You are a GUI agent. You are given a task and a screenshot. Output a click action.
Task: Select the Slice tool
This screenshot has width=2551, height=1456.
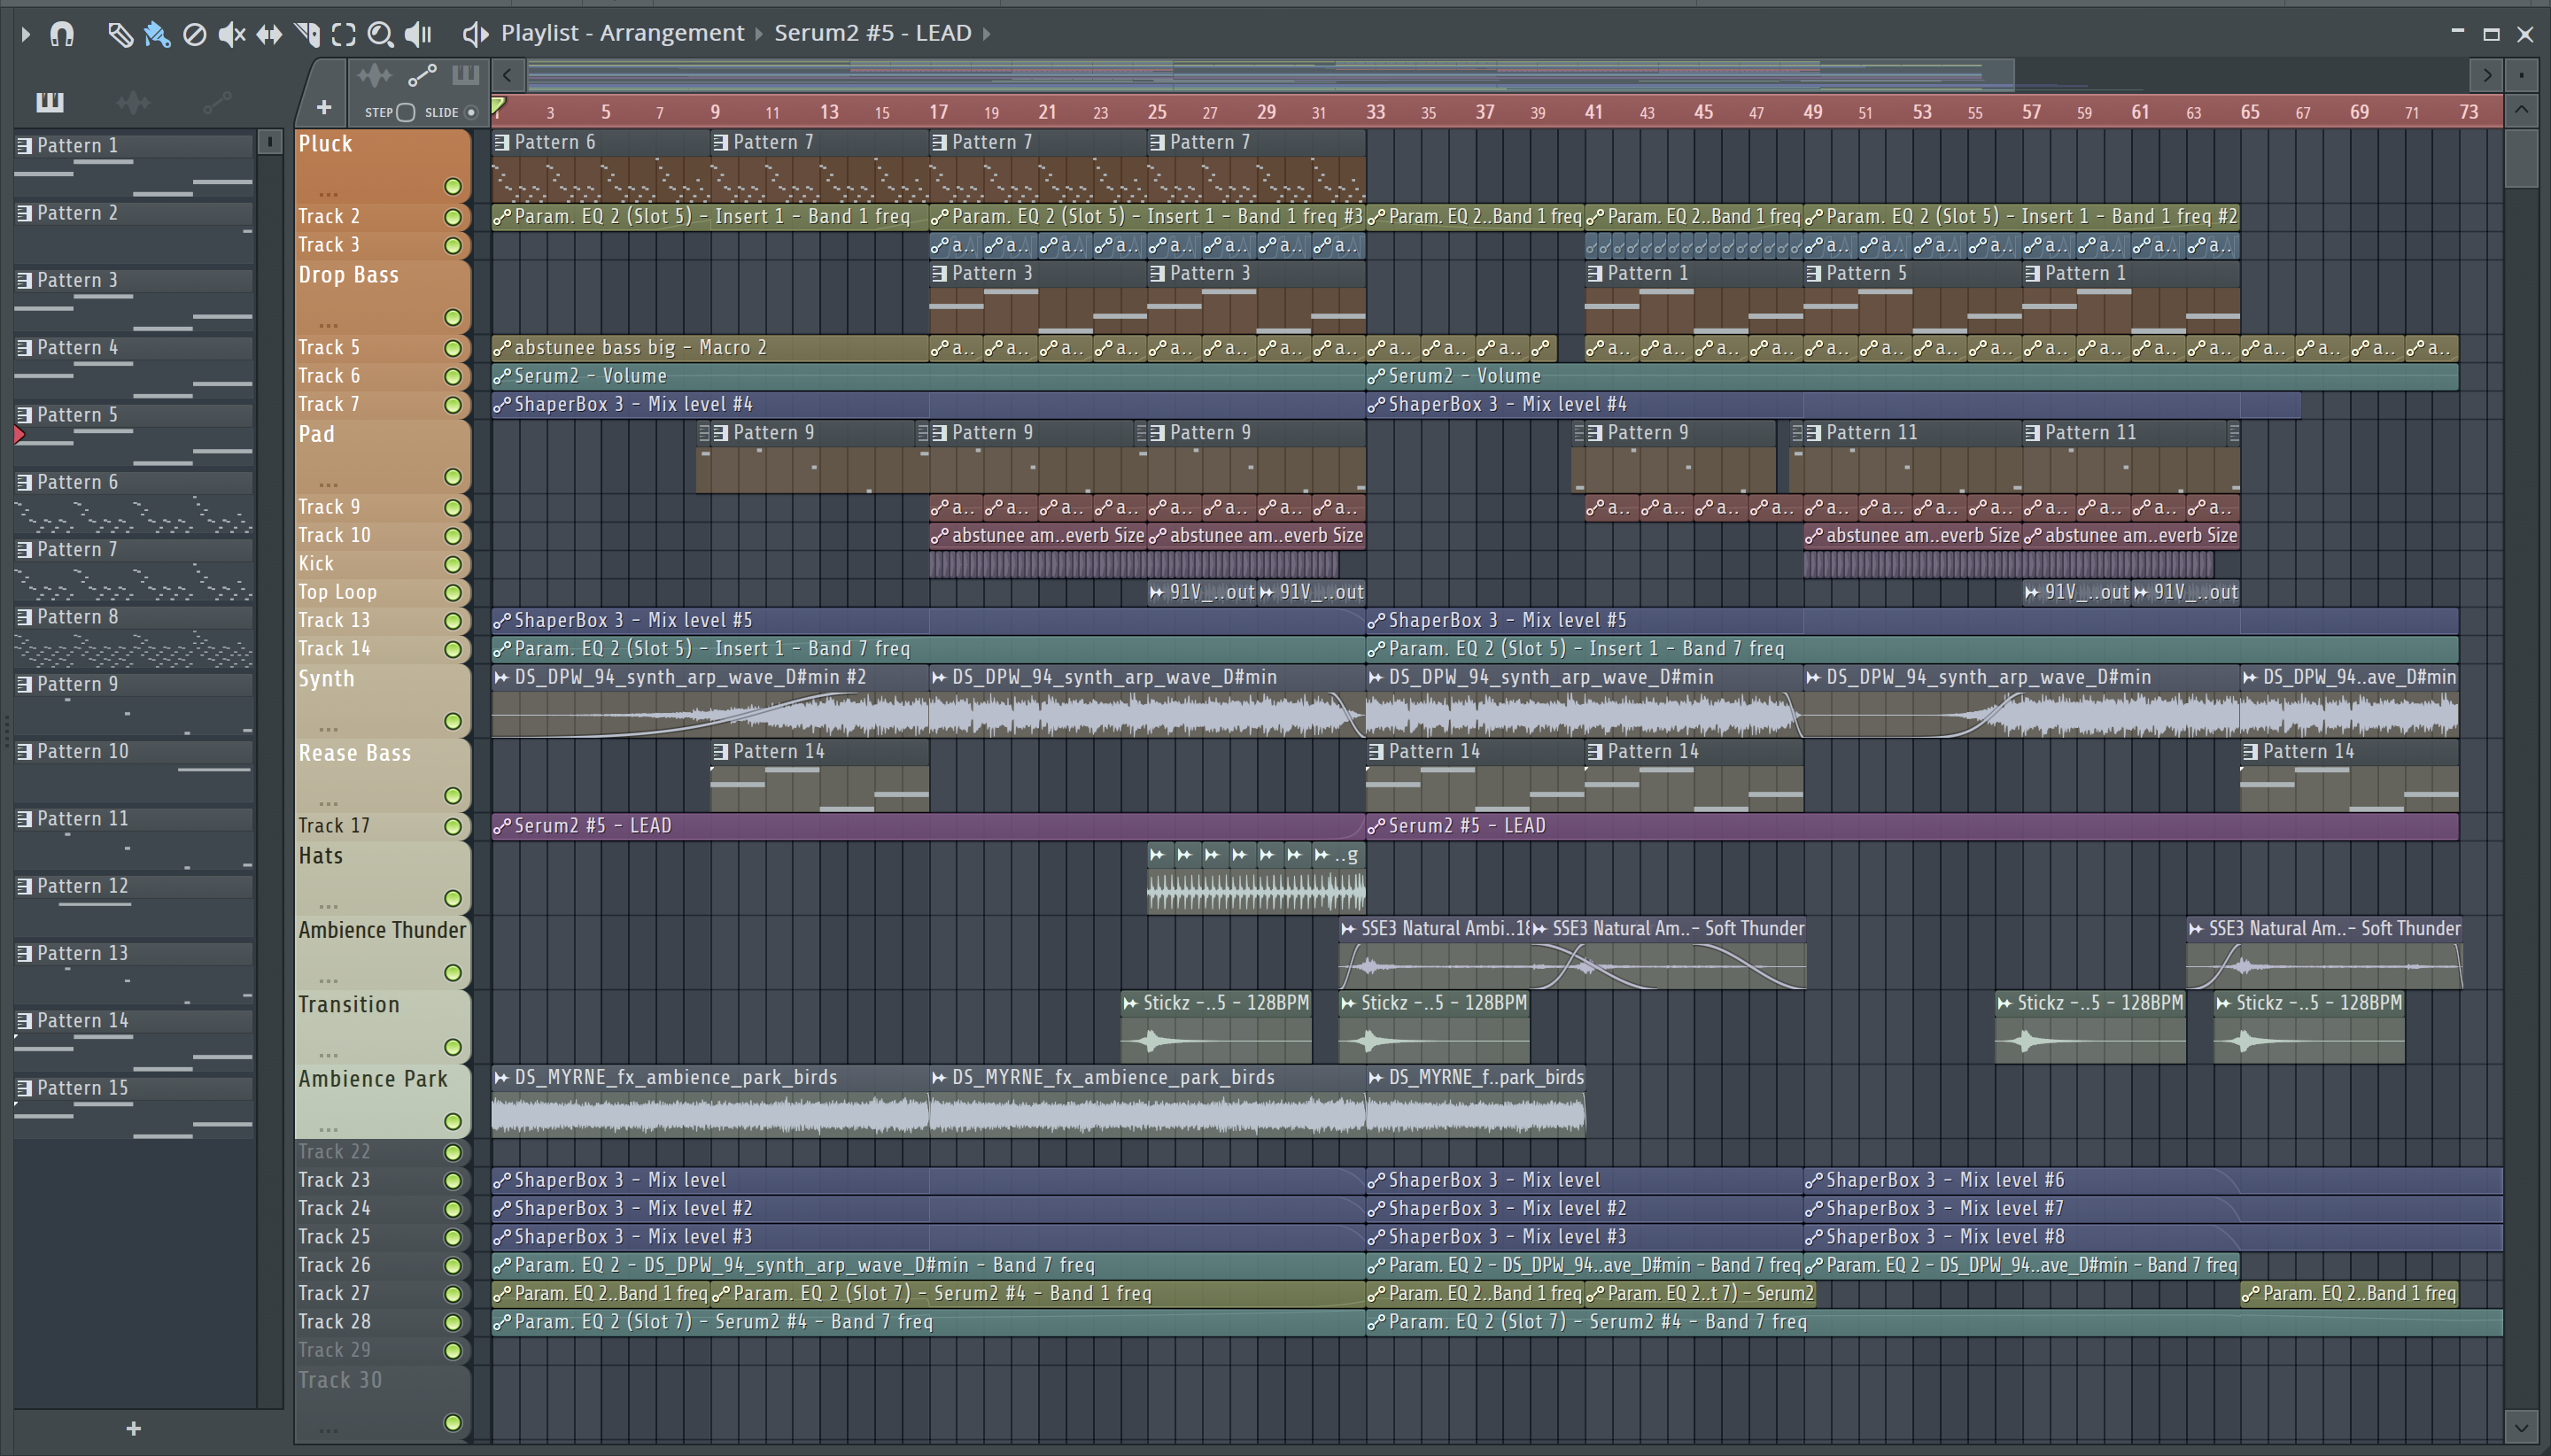tap(307, 34)
